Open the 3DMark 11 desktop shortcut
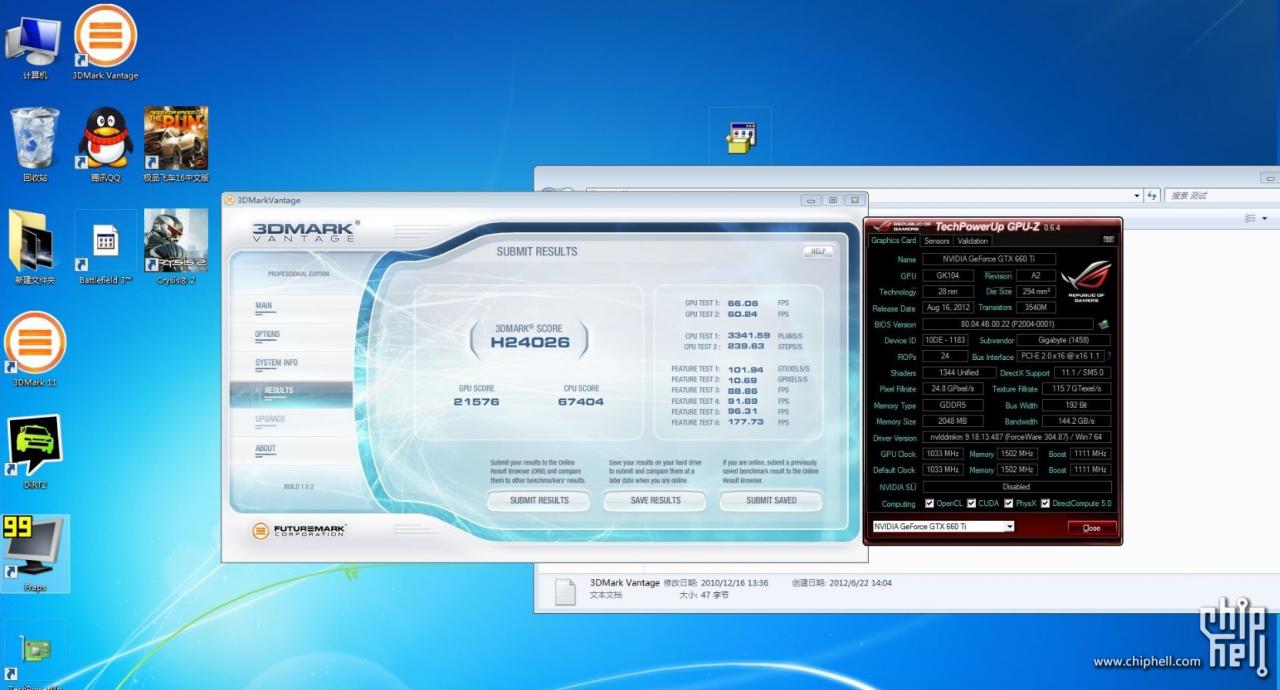 pos(35,349)
